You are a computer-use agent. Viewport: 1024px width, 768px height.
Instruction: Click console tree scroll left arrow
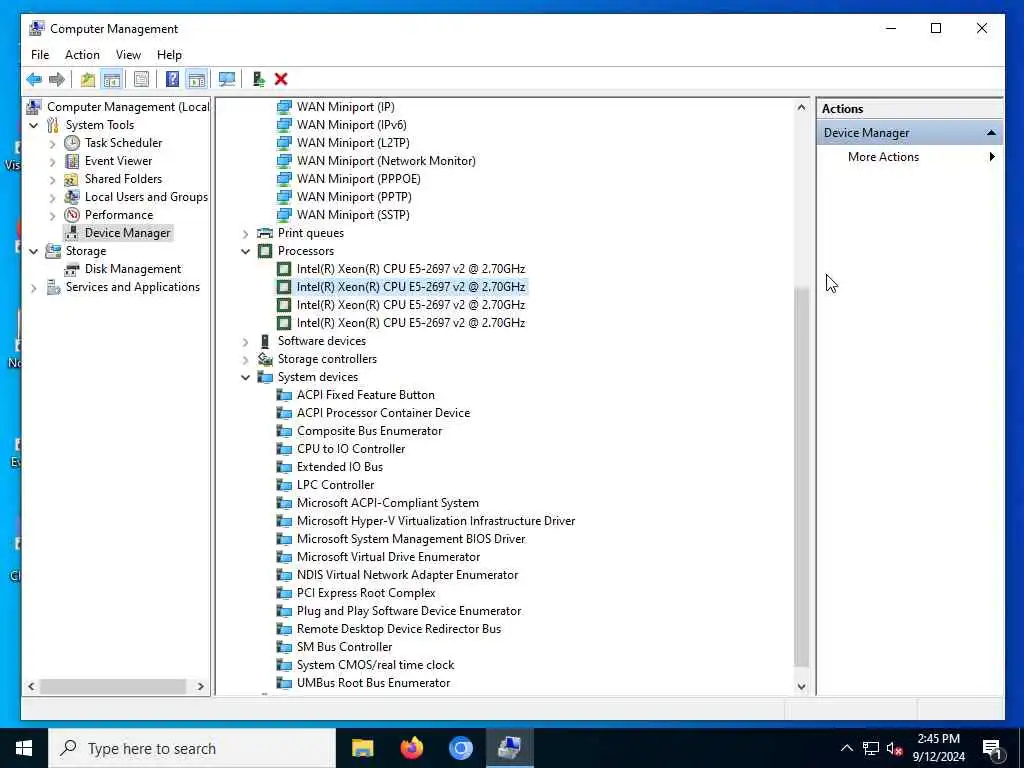tap(31, 687)
